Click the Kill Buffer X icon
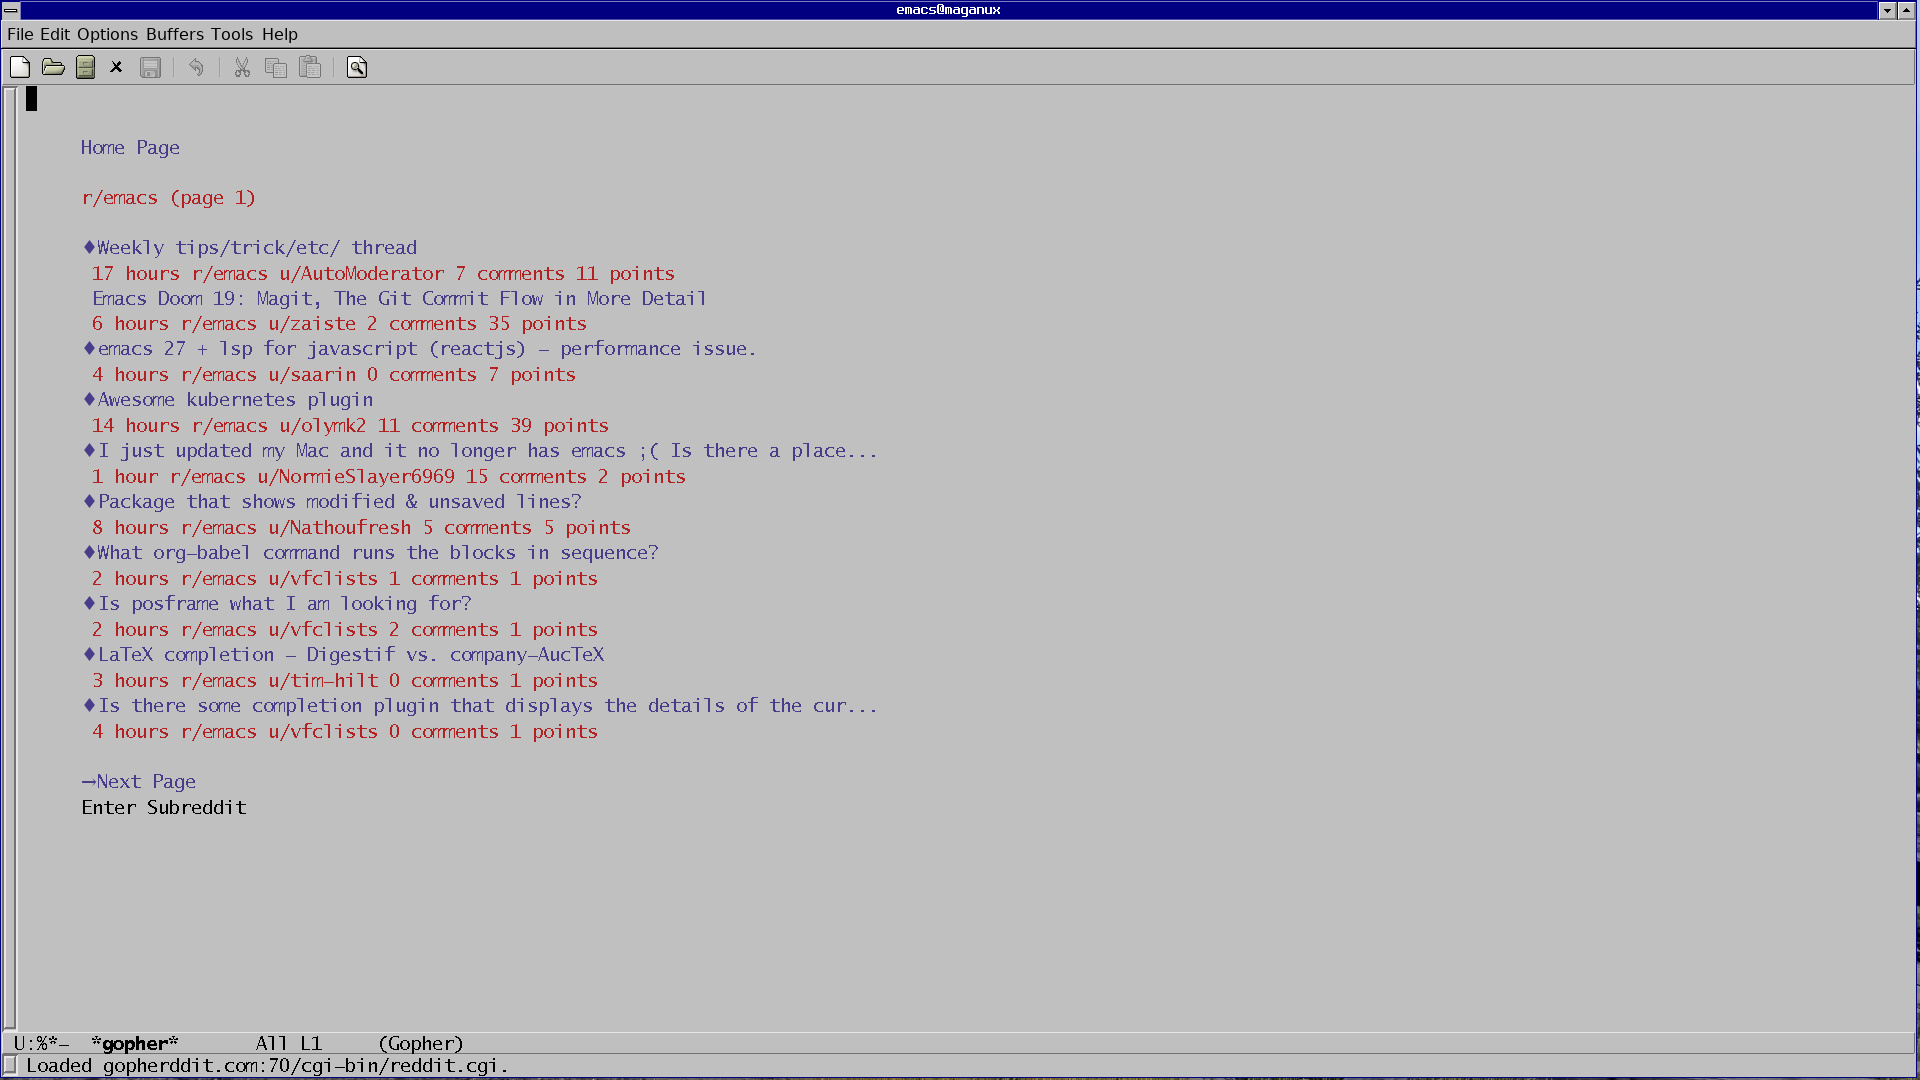1920x1080 pixels. (116, 67)
